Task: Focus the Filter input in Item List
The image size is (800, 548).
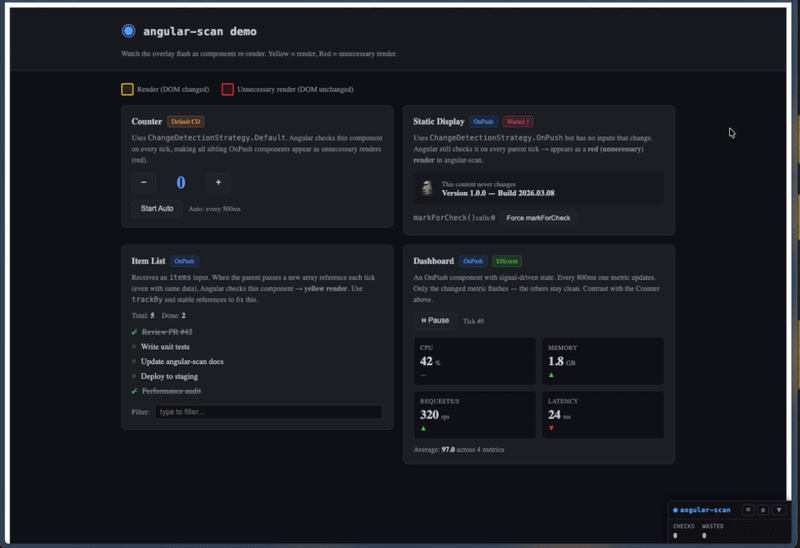Action: (268, 412)
